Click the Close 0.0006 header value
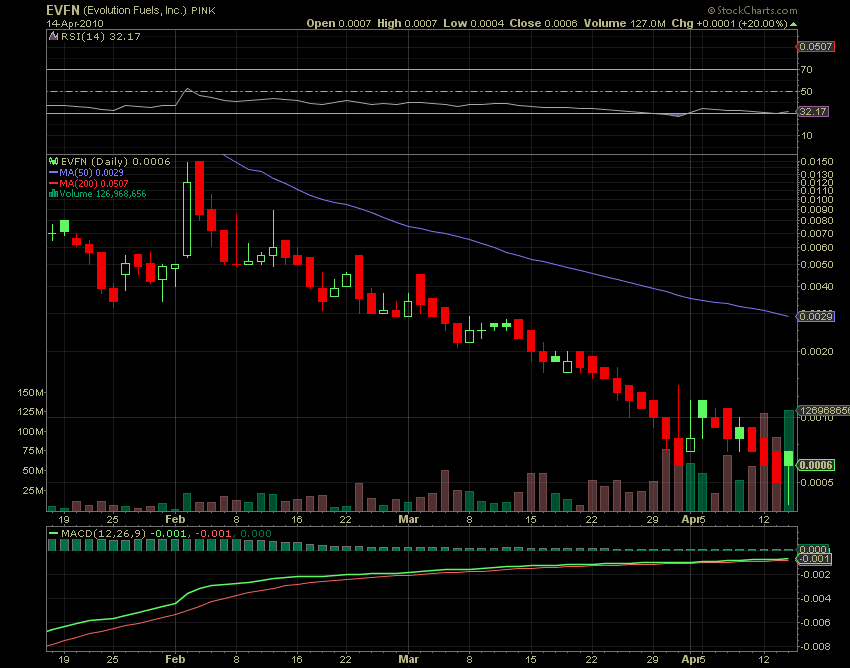This screenshot has width=850, height=668. [543, 23]
